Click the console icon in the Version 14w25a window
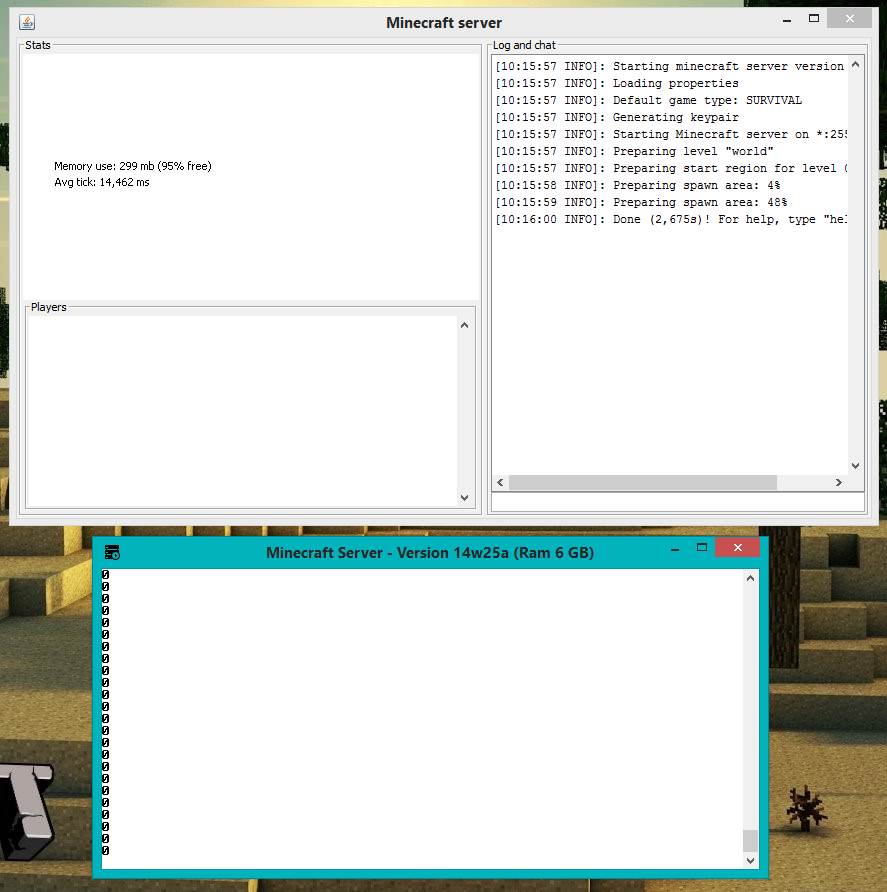Viewport: 887px width, 892px height. tap(112, 552)
